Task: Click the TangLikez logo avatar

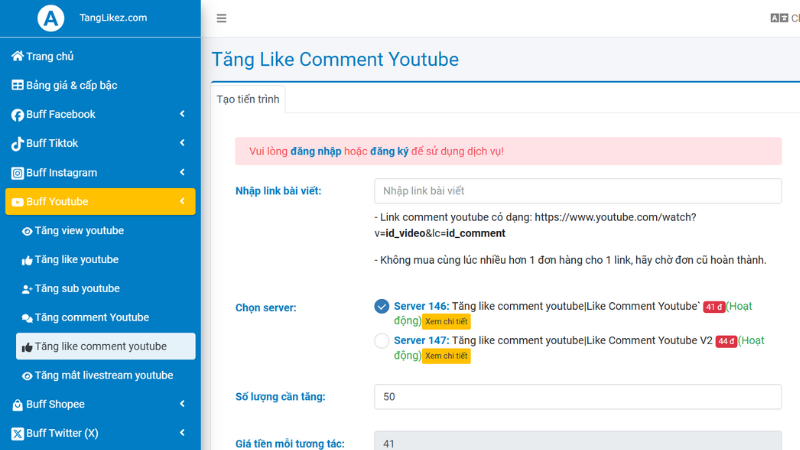Action: pyautogui.click(x=51, y=18)
